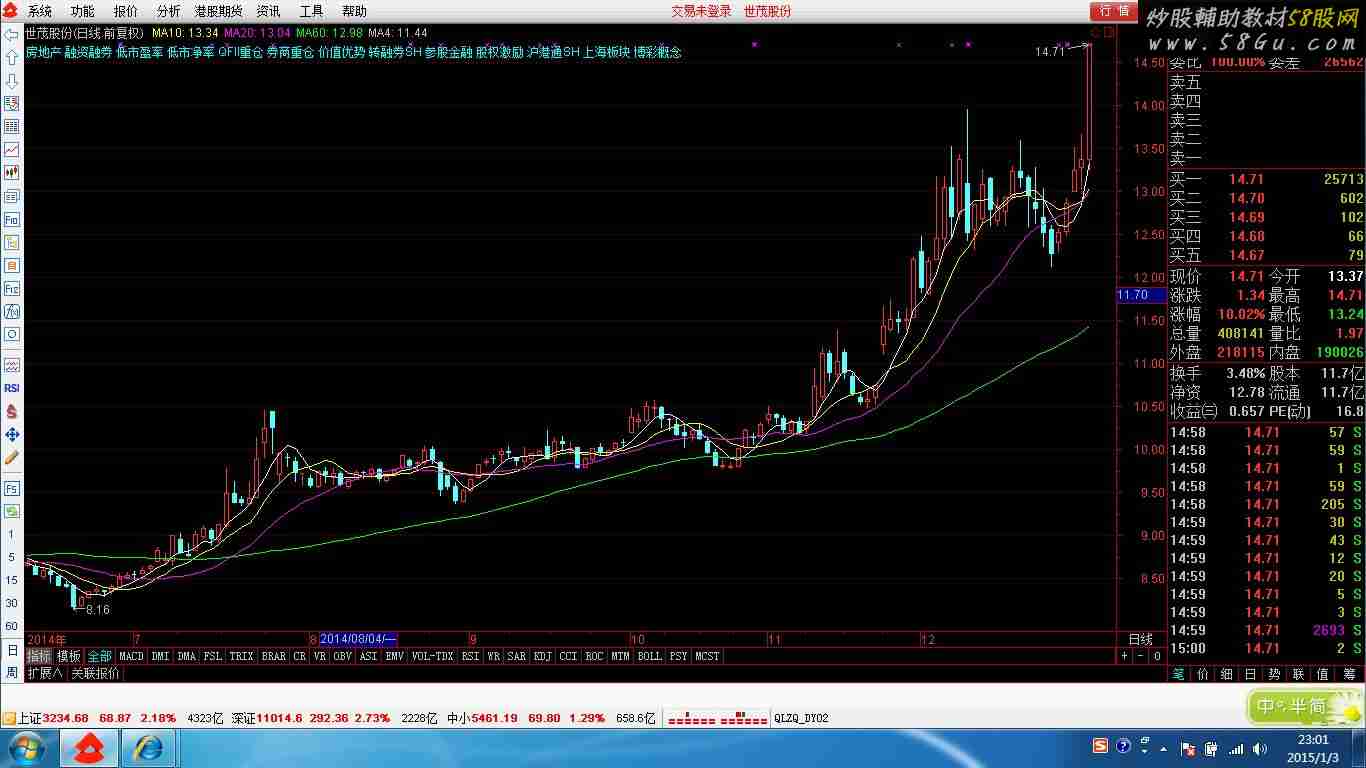Open the Fi2 sidebar icon
Image resolution: width=1366 pixels, height=768 pixels.
coord(12,288)
